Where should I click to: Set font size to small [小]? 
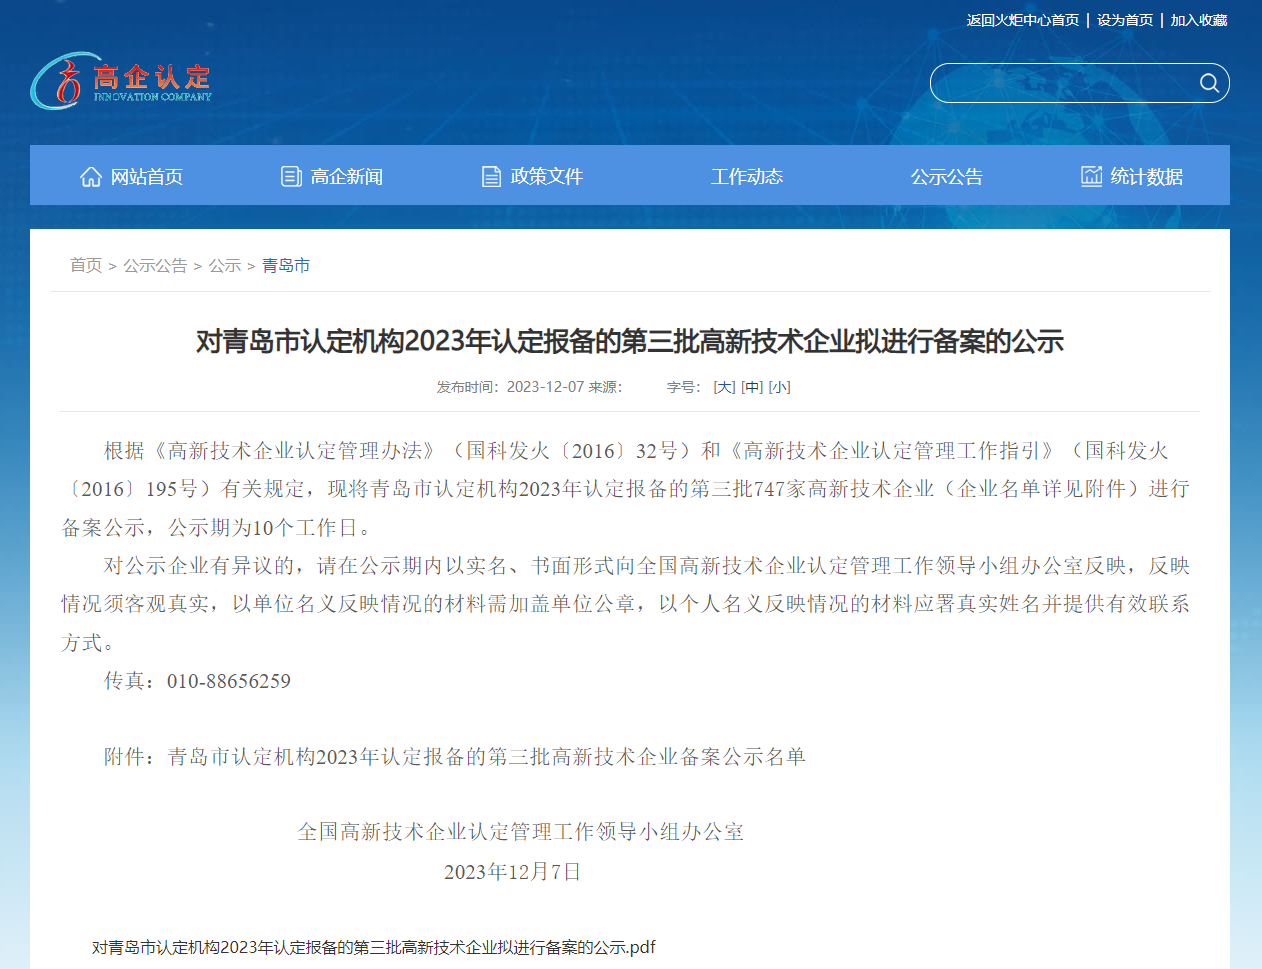[x=779, y=387]
